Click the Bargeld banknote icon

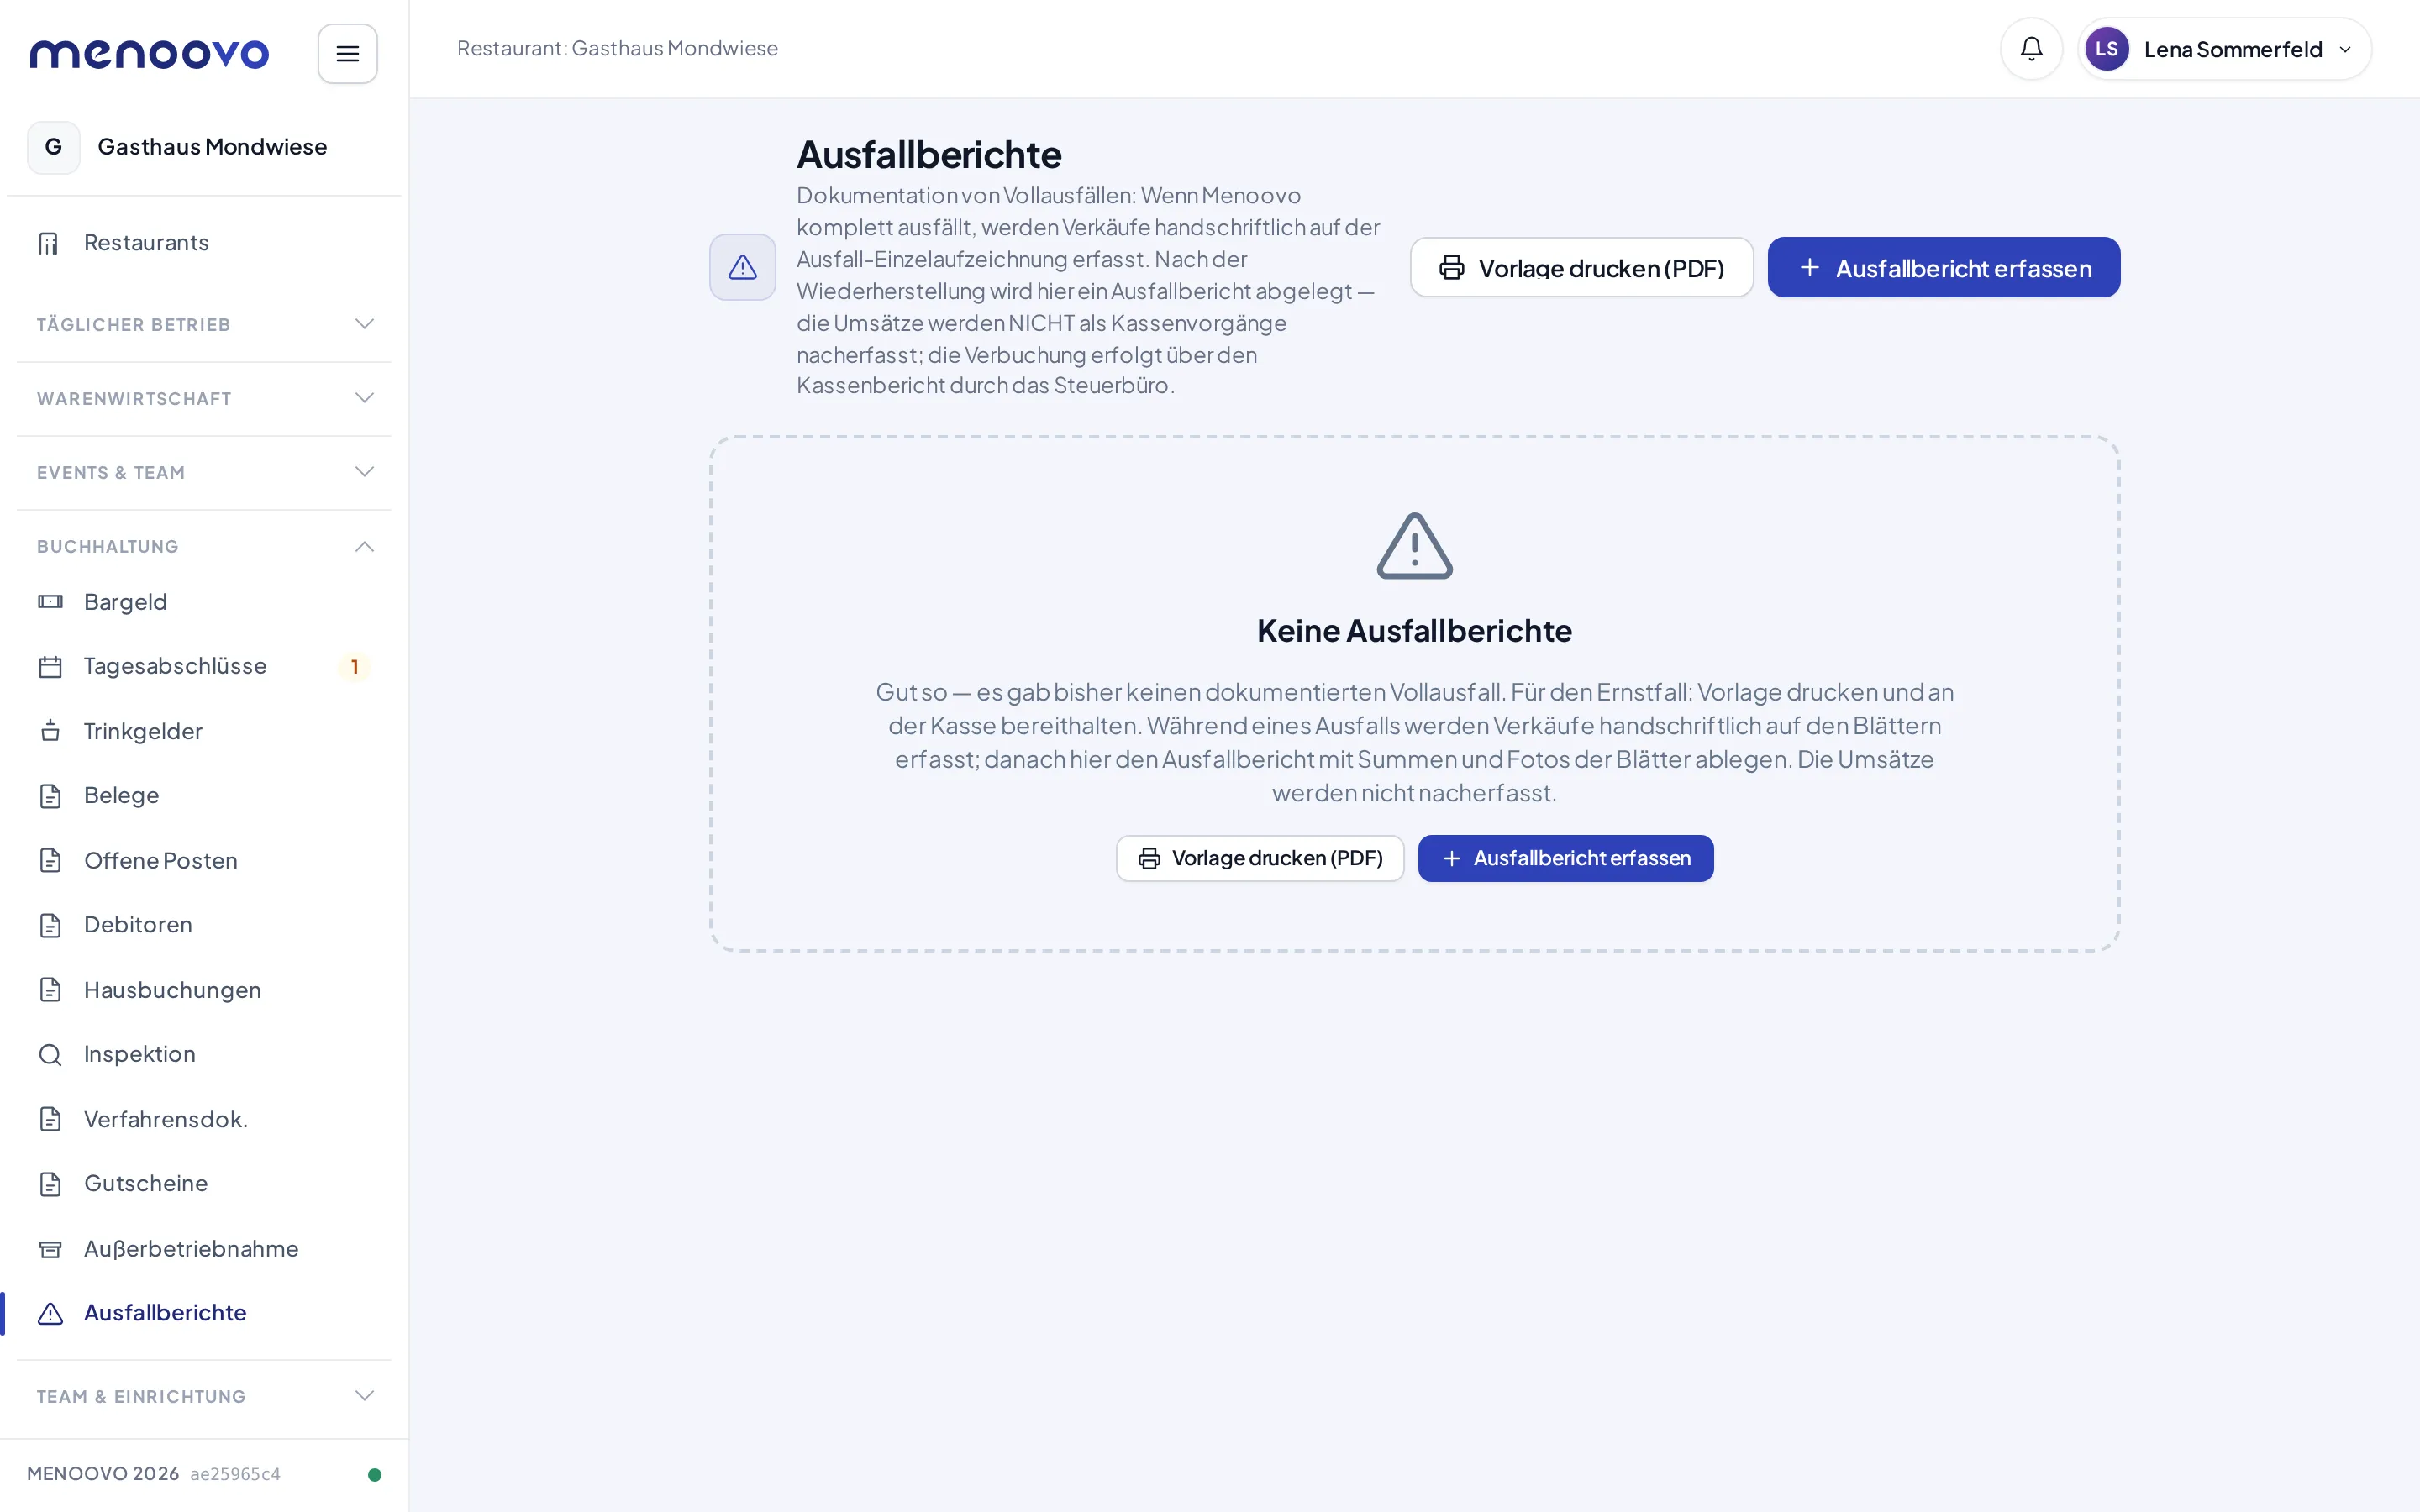coord(50,602)
